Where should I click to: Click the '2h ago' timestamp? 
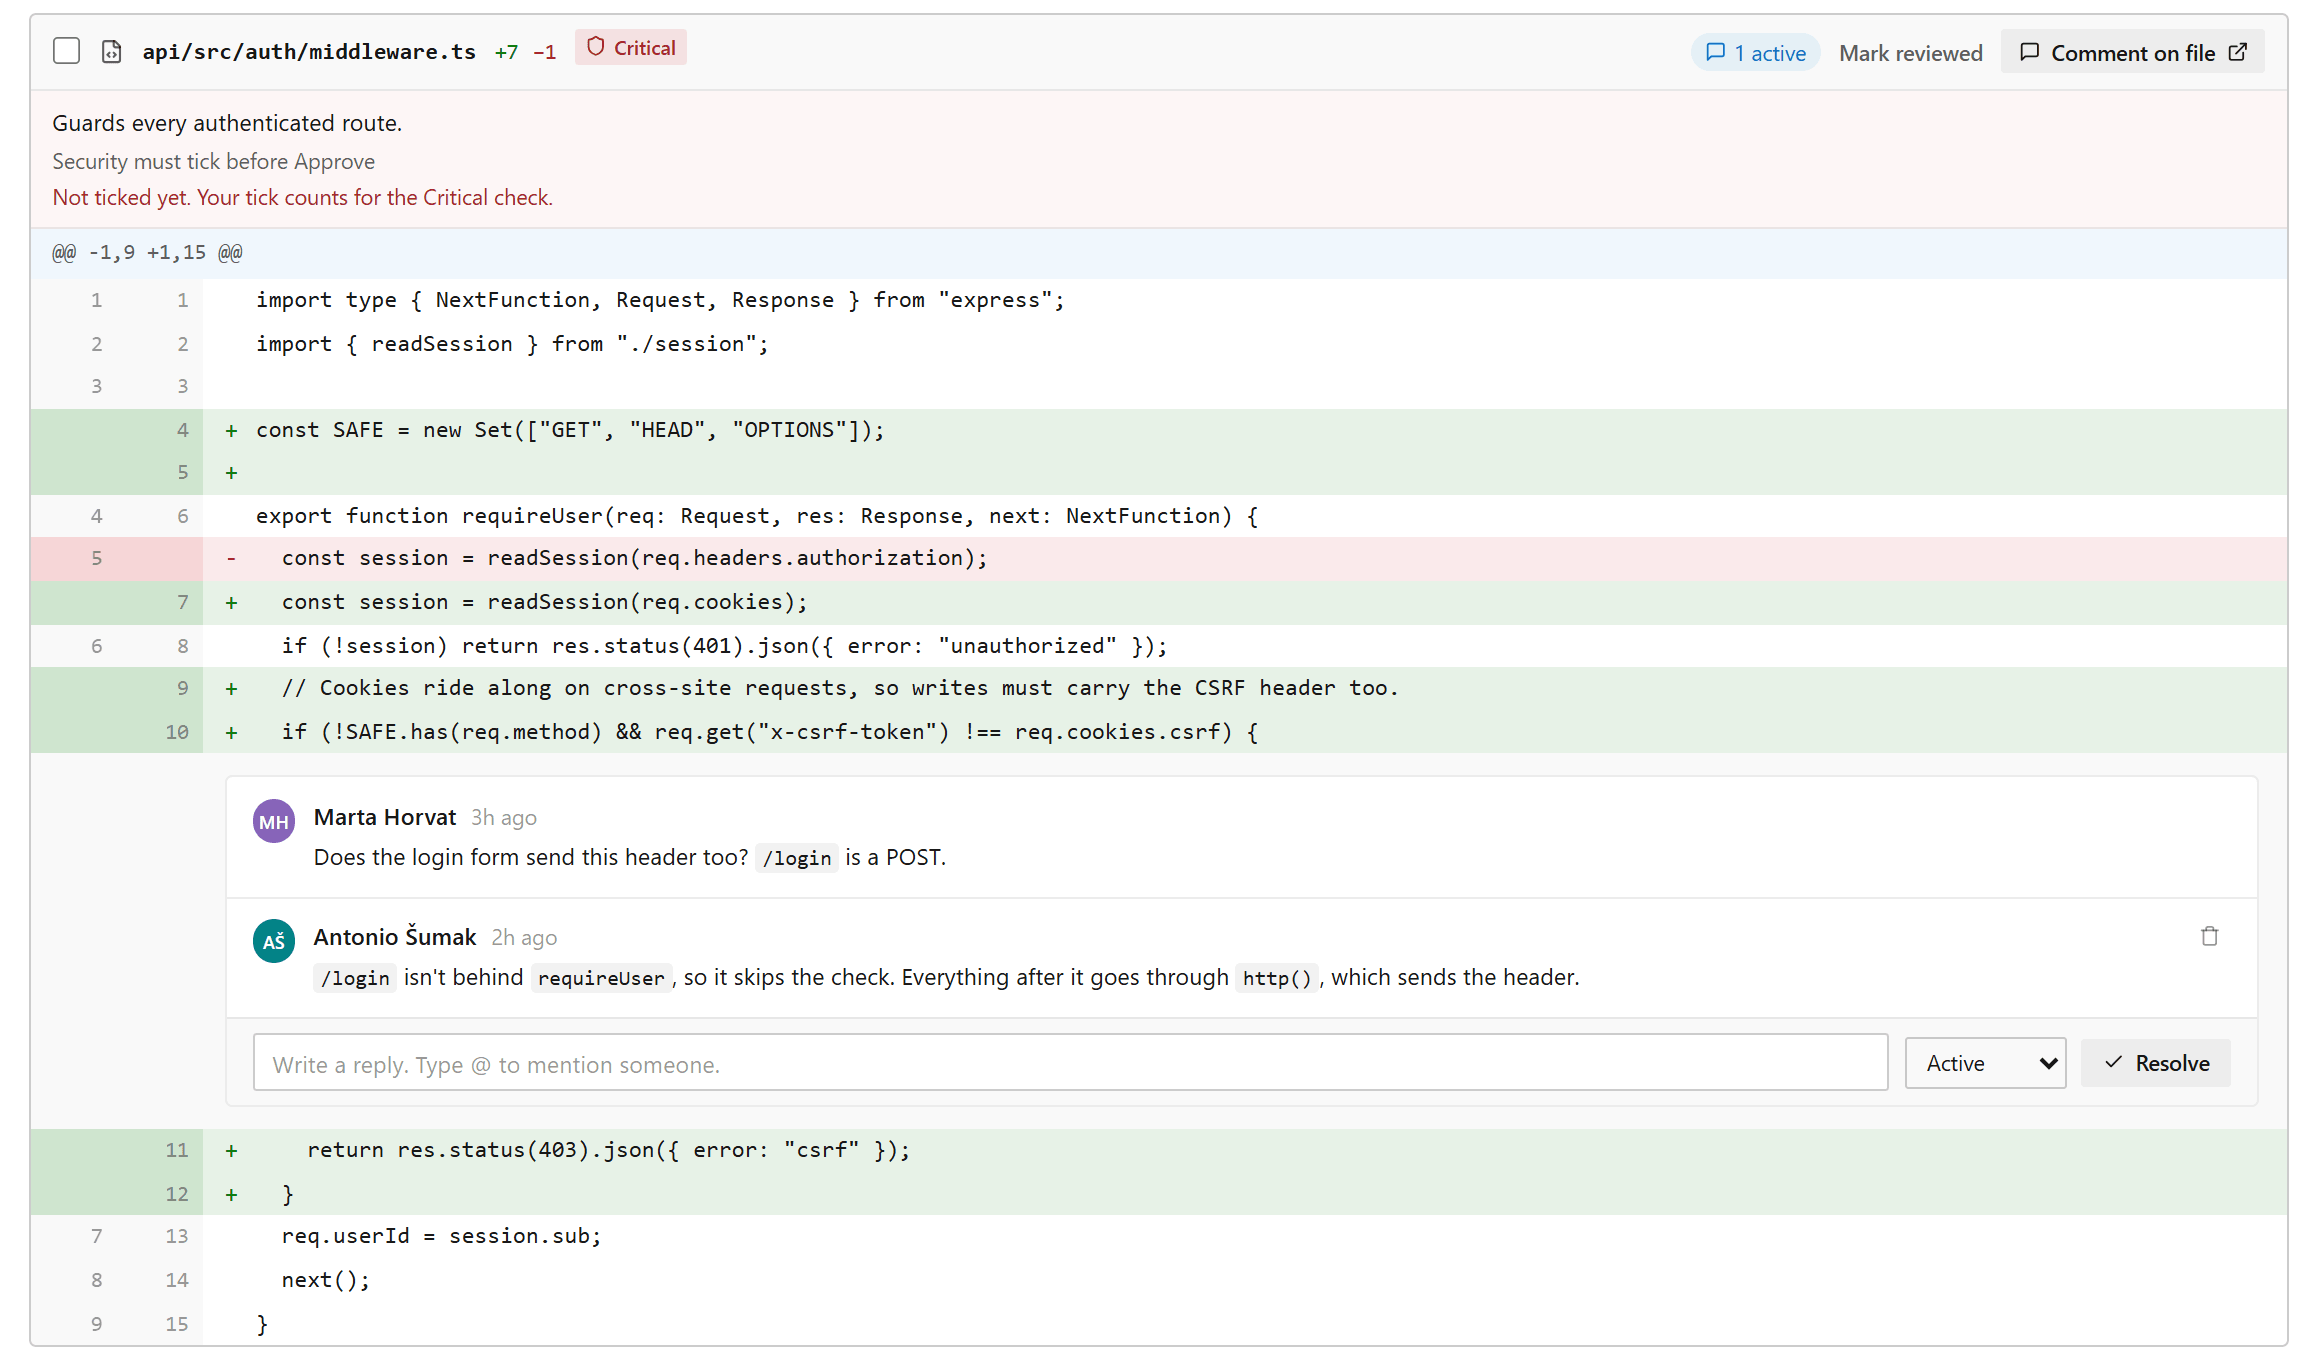tap(524, 938)
